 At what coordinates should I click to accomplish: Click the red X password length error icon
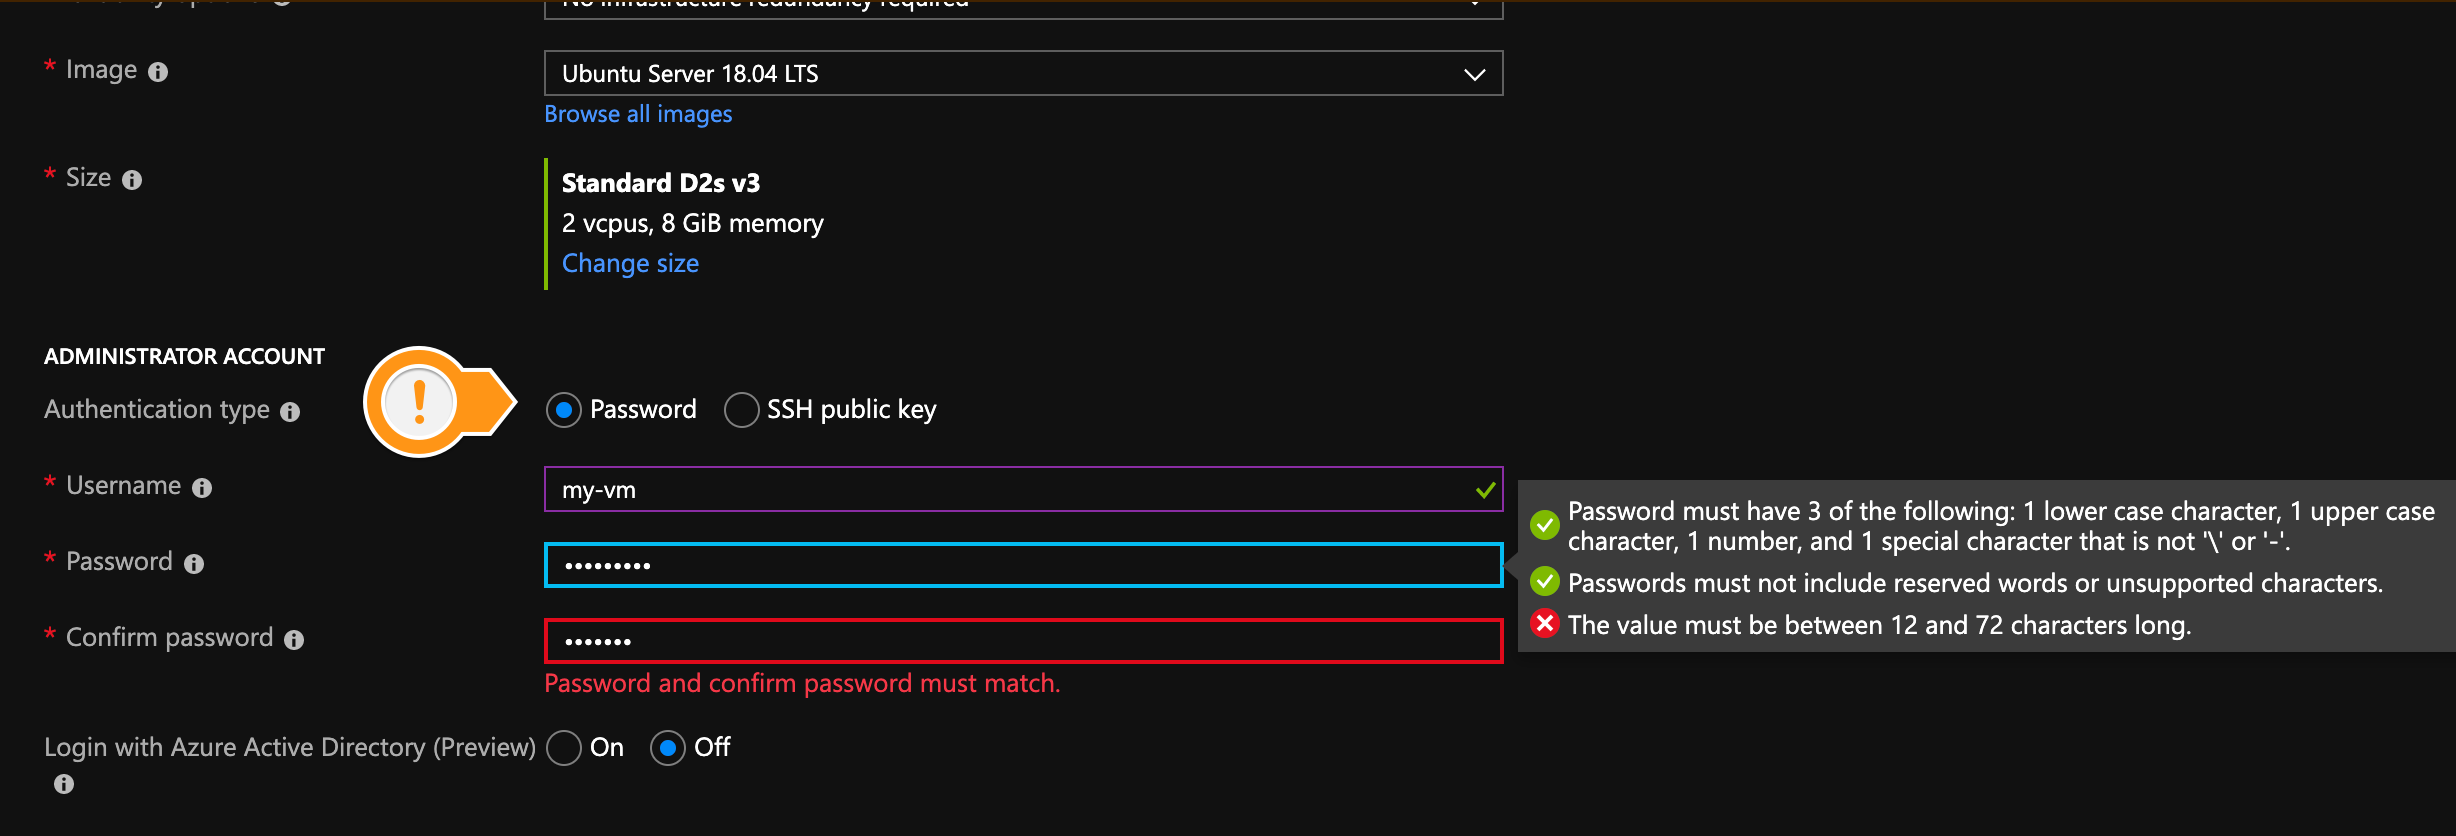[1545, 624]
